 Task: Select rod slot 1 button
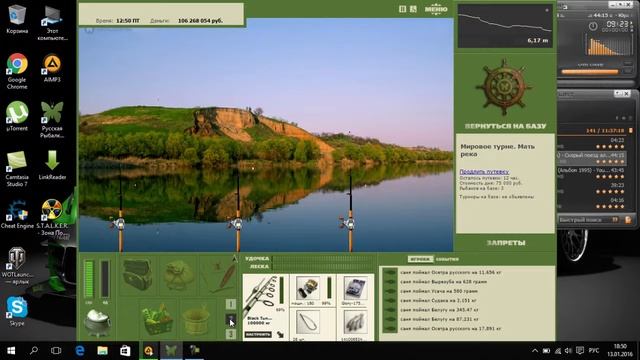tap(231, 304)
